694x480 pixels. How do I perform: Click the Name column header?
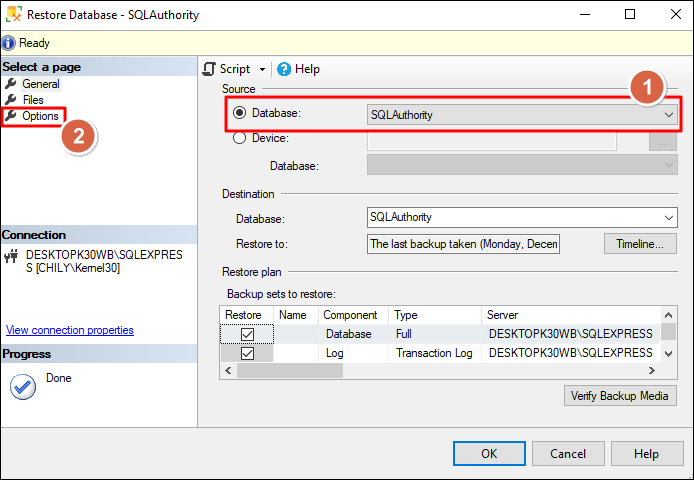296,315
